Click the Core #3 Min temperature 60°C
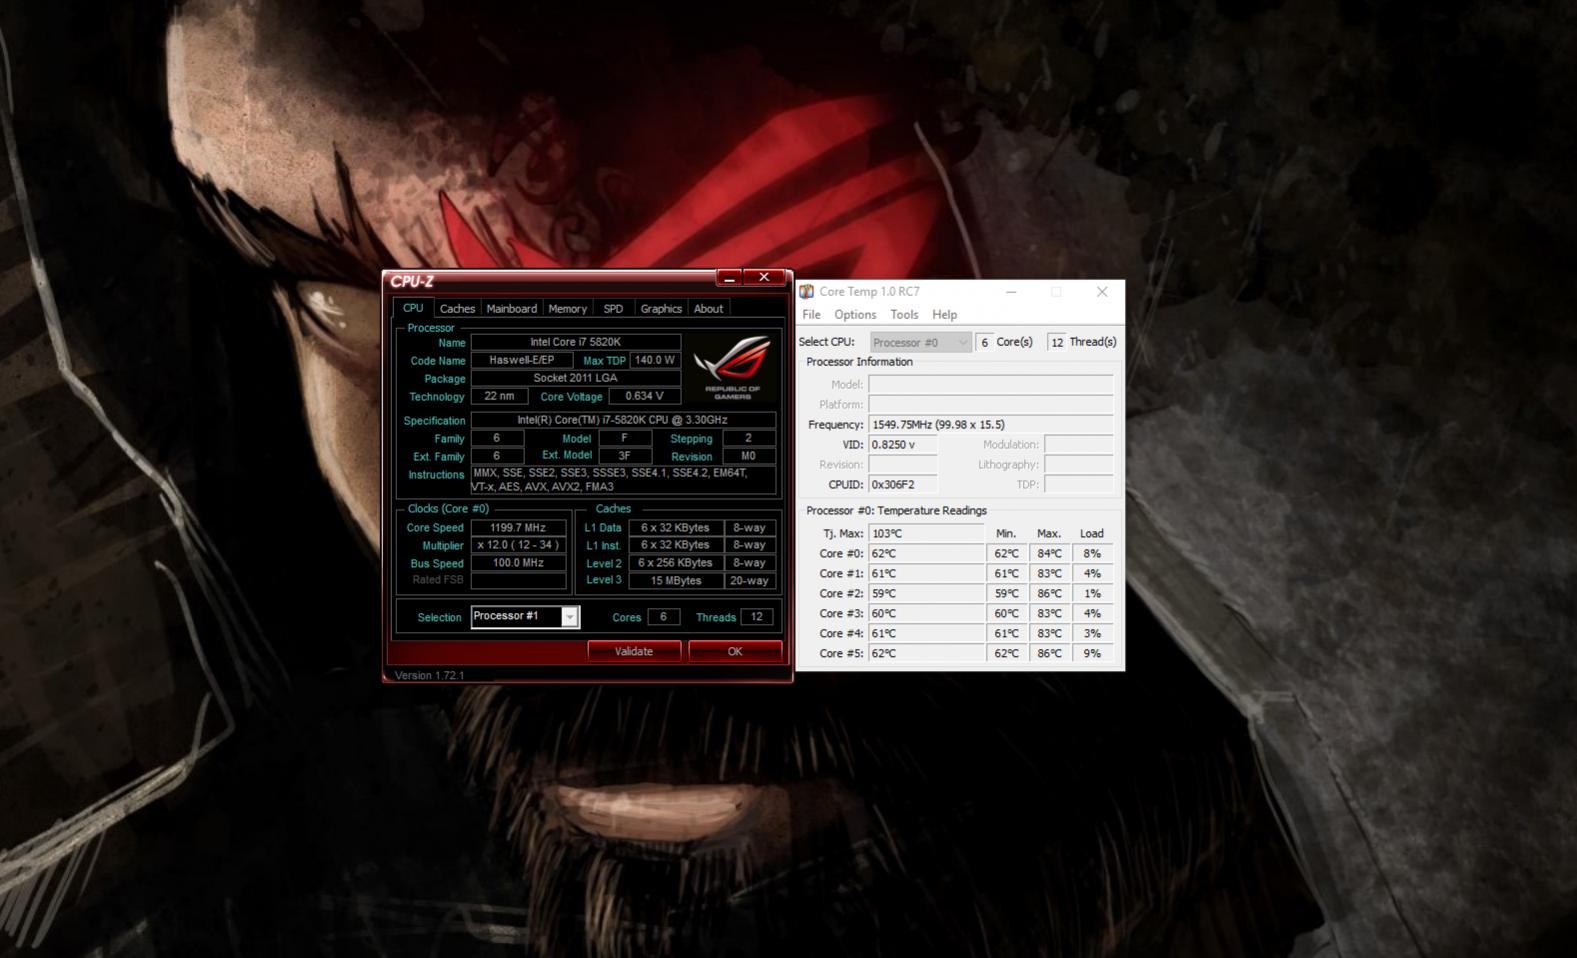 1006,613
